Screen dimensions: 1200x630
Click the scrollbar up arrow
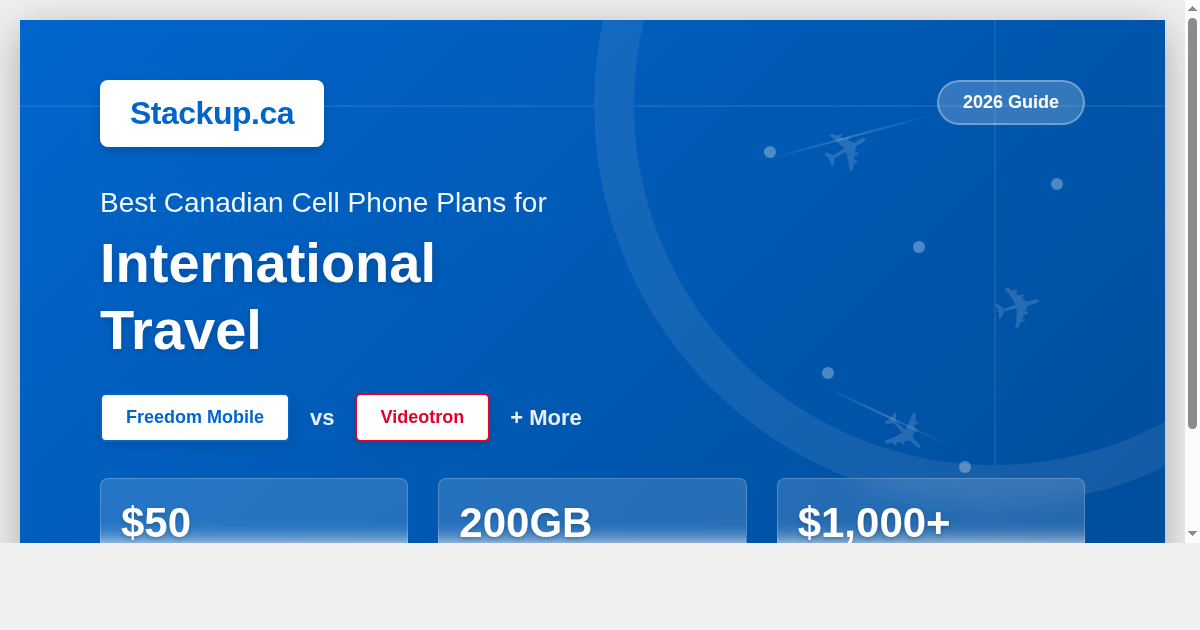[x=1192, y=8]
